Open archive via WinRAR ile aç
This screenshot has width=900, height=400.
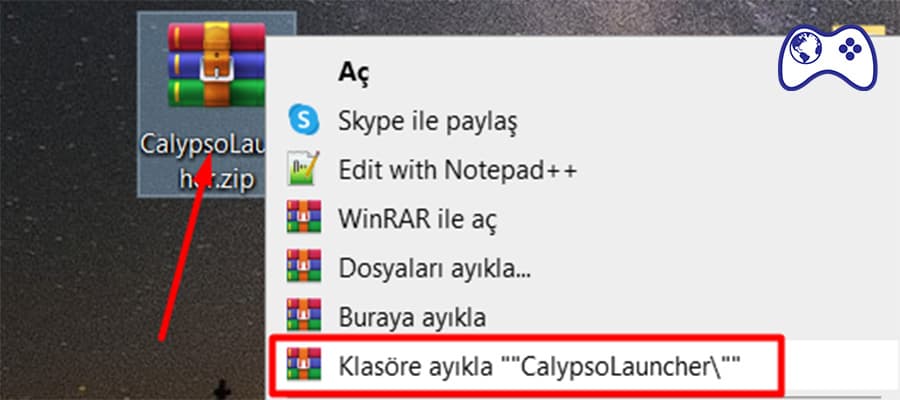click(417, 219)
